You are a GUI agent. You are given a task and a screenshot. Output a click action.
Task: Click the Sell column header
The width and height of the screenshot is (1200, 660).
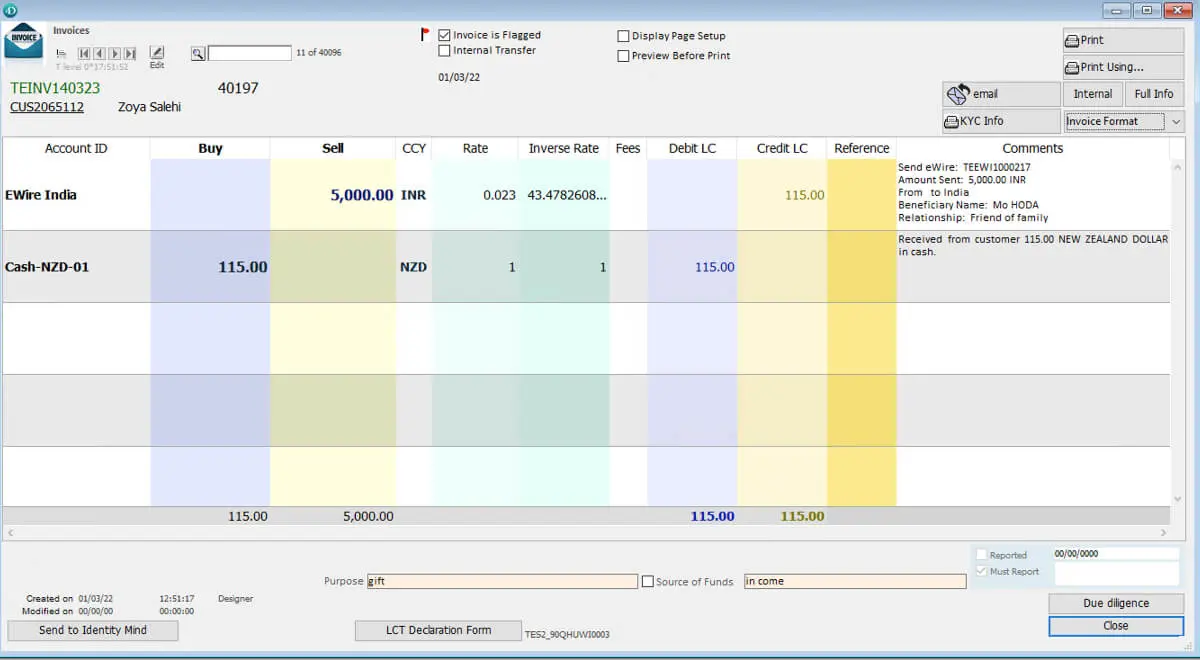333,148
